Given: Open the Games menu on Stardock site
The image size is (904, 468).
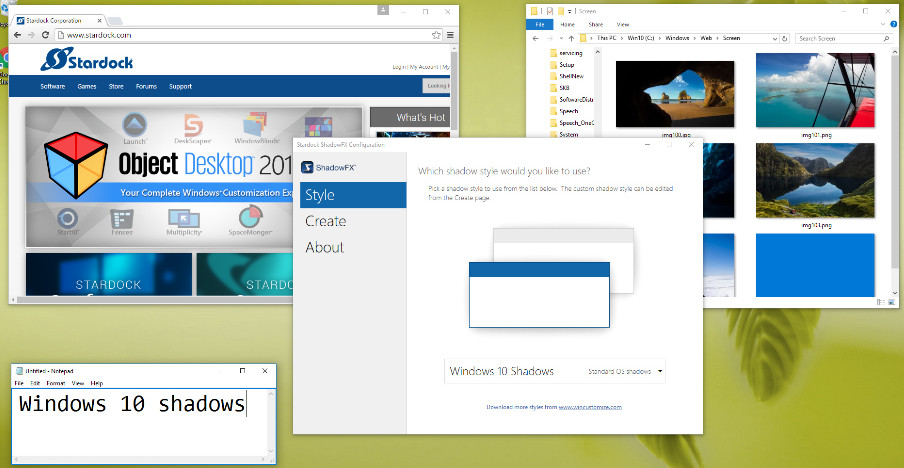Looking at the screenshot, I should [x=87, y=86].
